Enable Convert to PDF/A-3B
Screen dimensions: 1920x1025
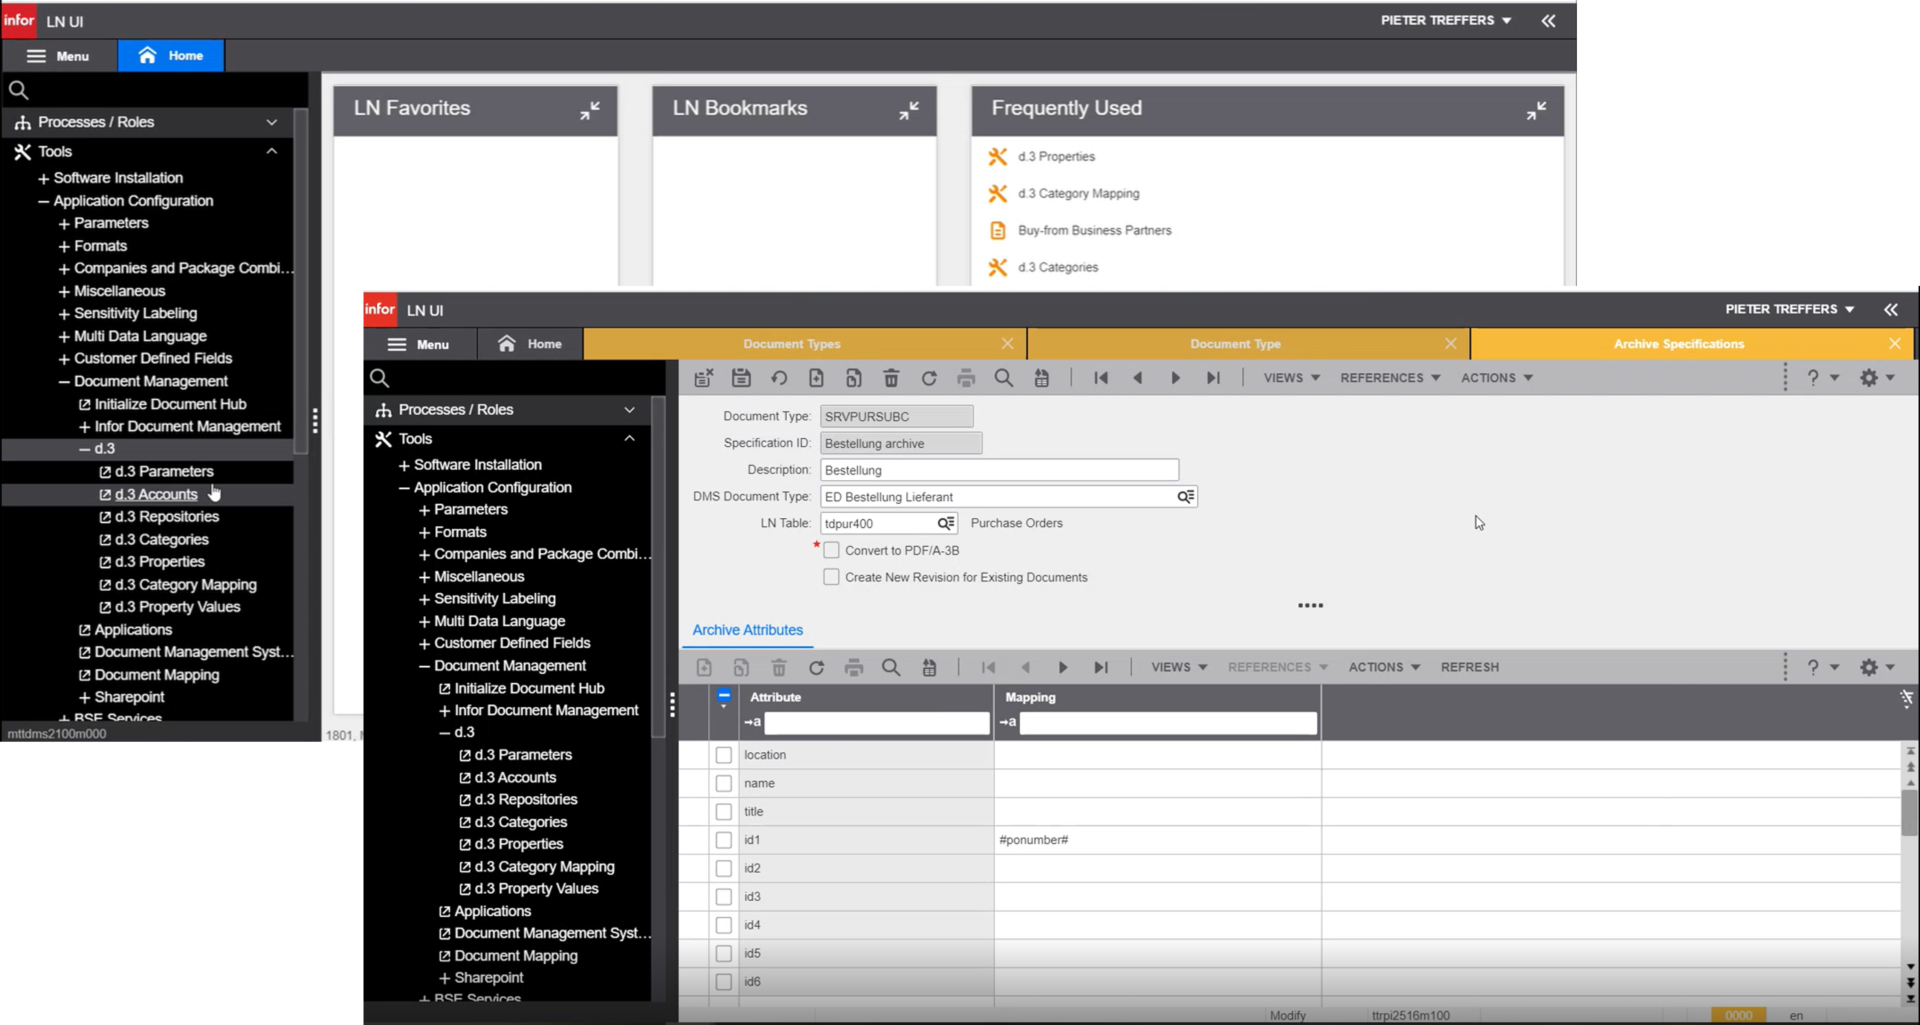click(x=831, y=549)
